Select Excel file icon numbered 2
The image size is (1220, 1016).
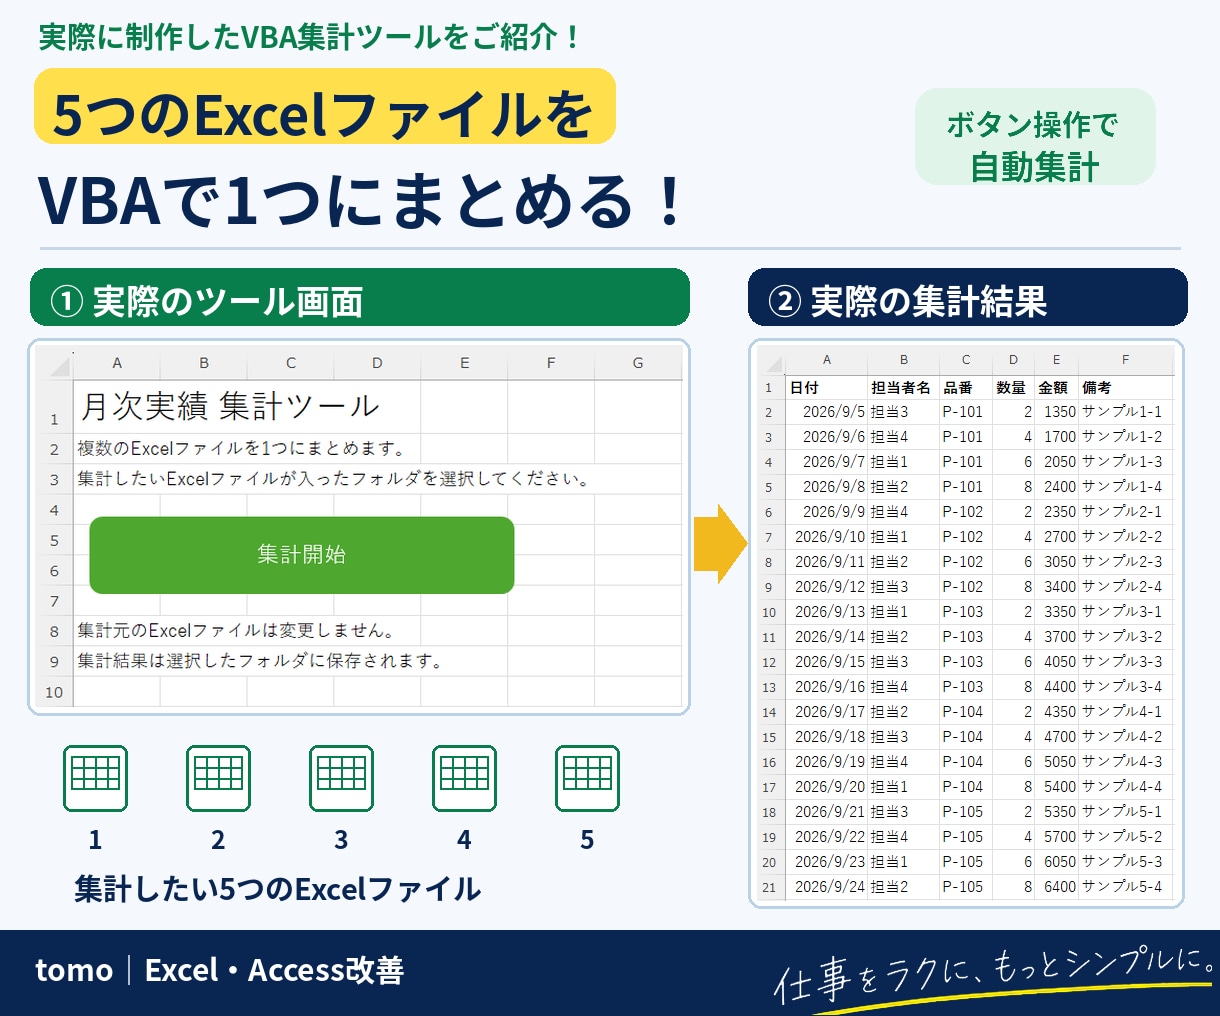click(218, 778)
